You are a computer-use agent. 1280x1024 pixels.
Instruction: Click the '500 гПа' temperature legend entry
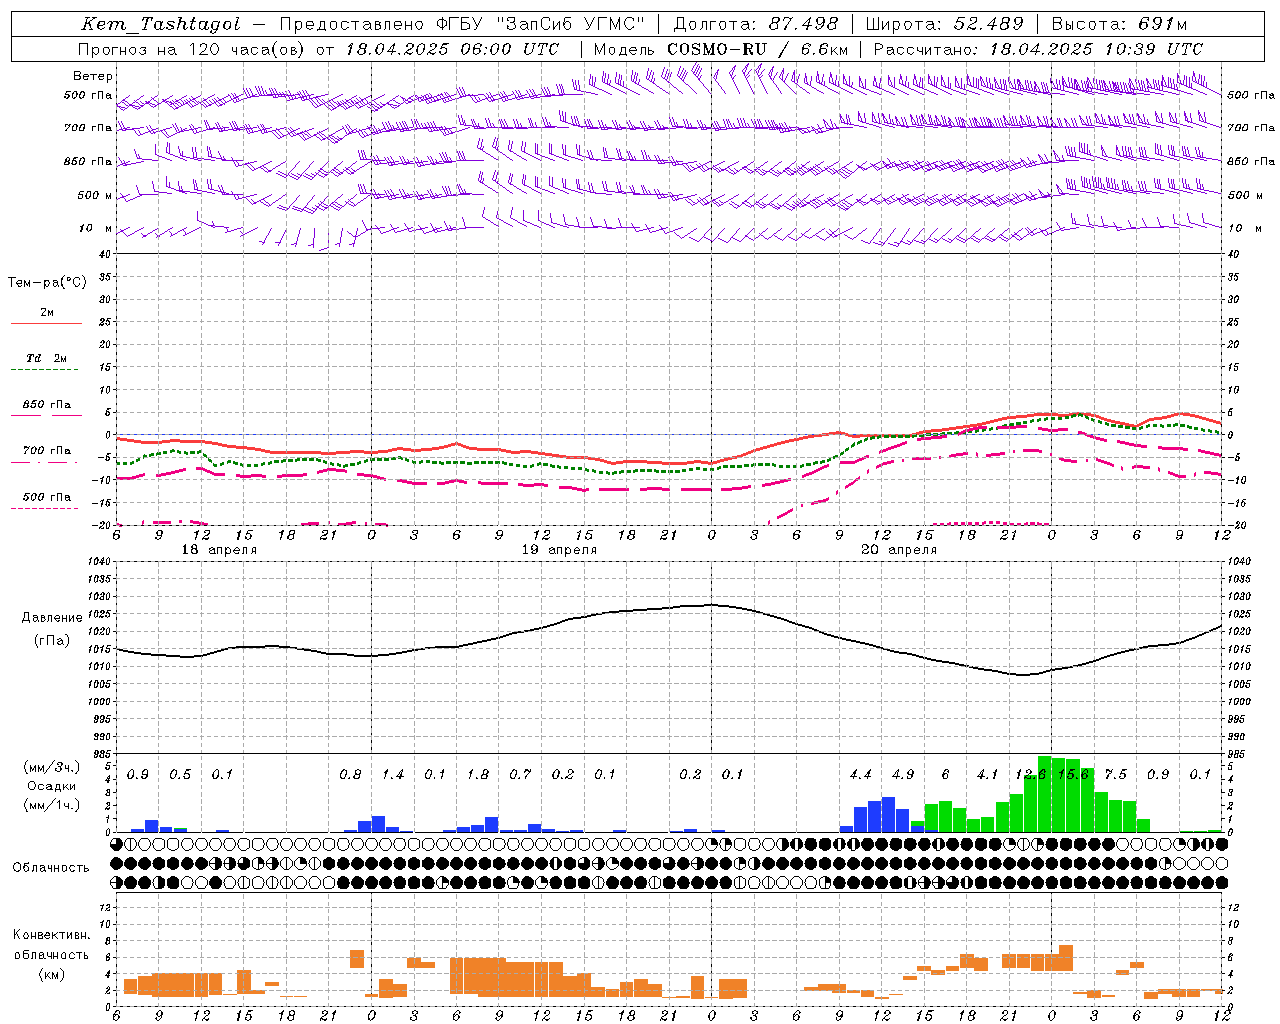(x=47, y=497)
